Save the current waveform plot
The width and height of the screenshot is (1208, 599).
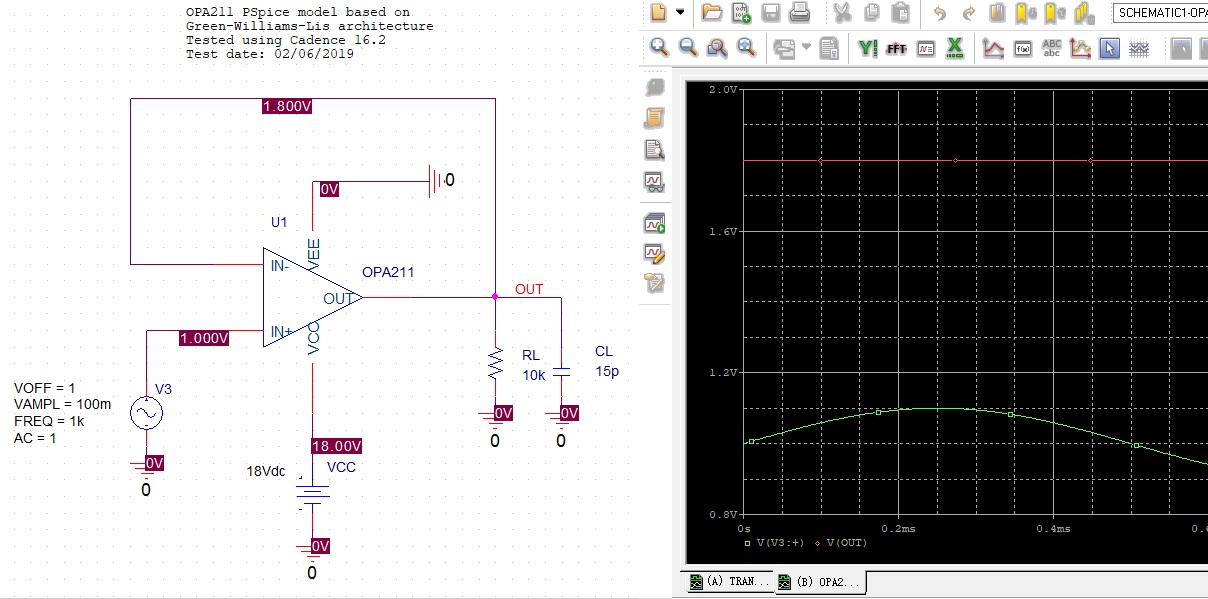coord(770,13)
